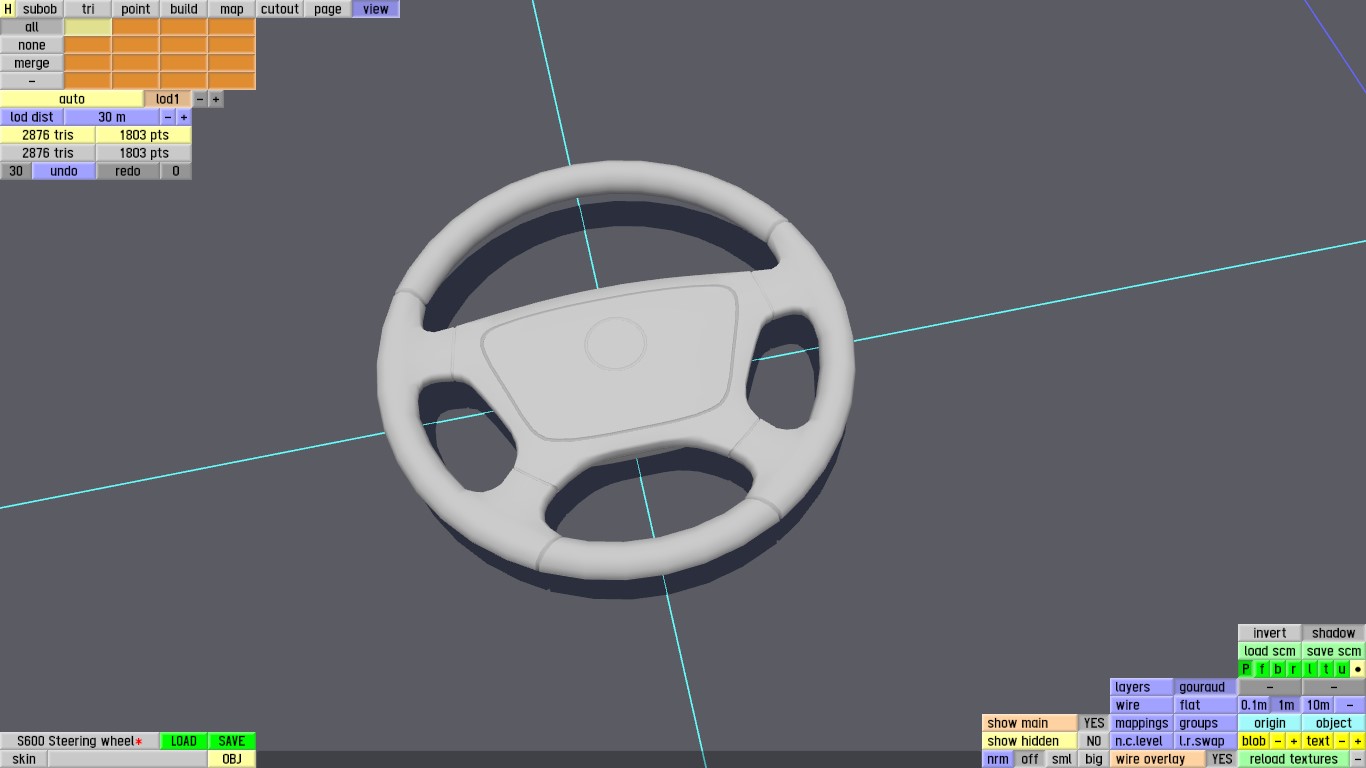Click load scm
The width and height of the screenshot is (1366, 768).
coord(1270,651)
